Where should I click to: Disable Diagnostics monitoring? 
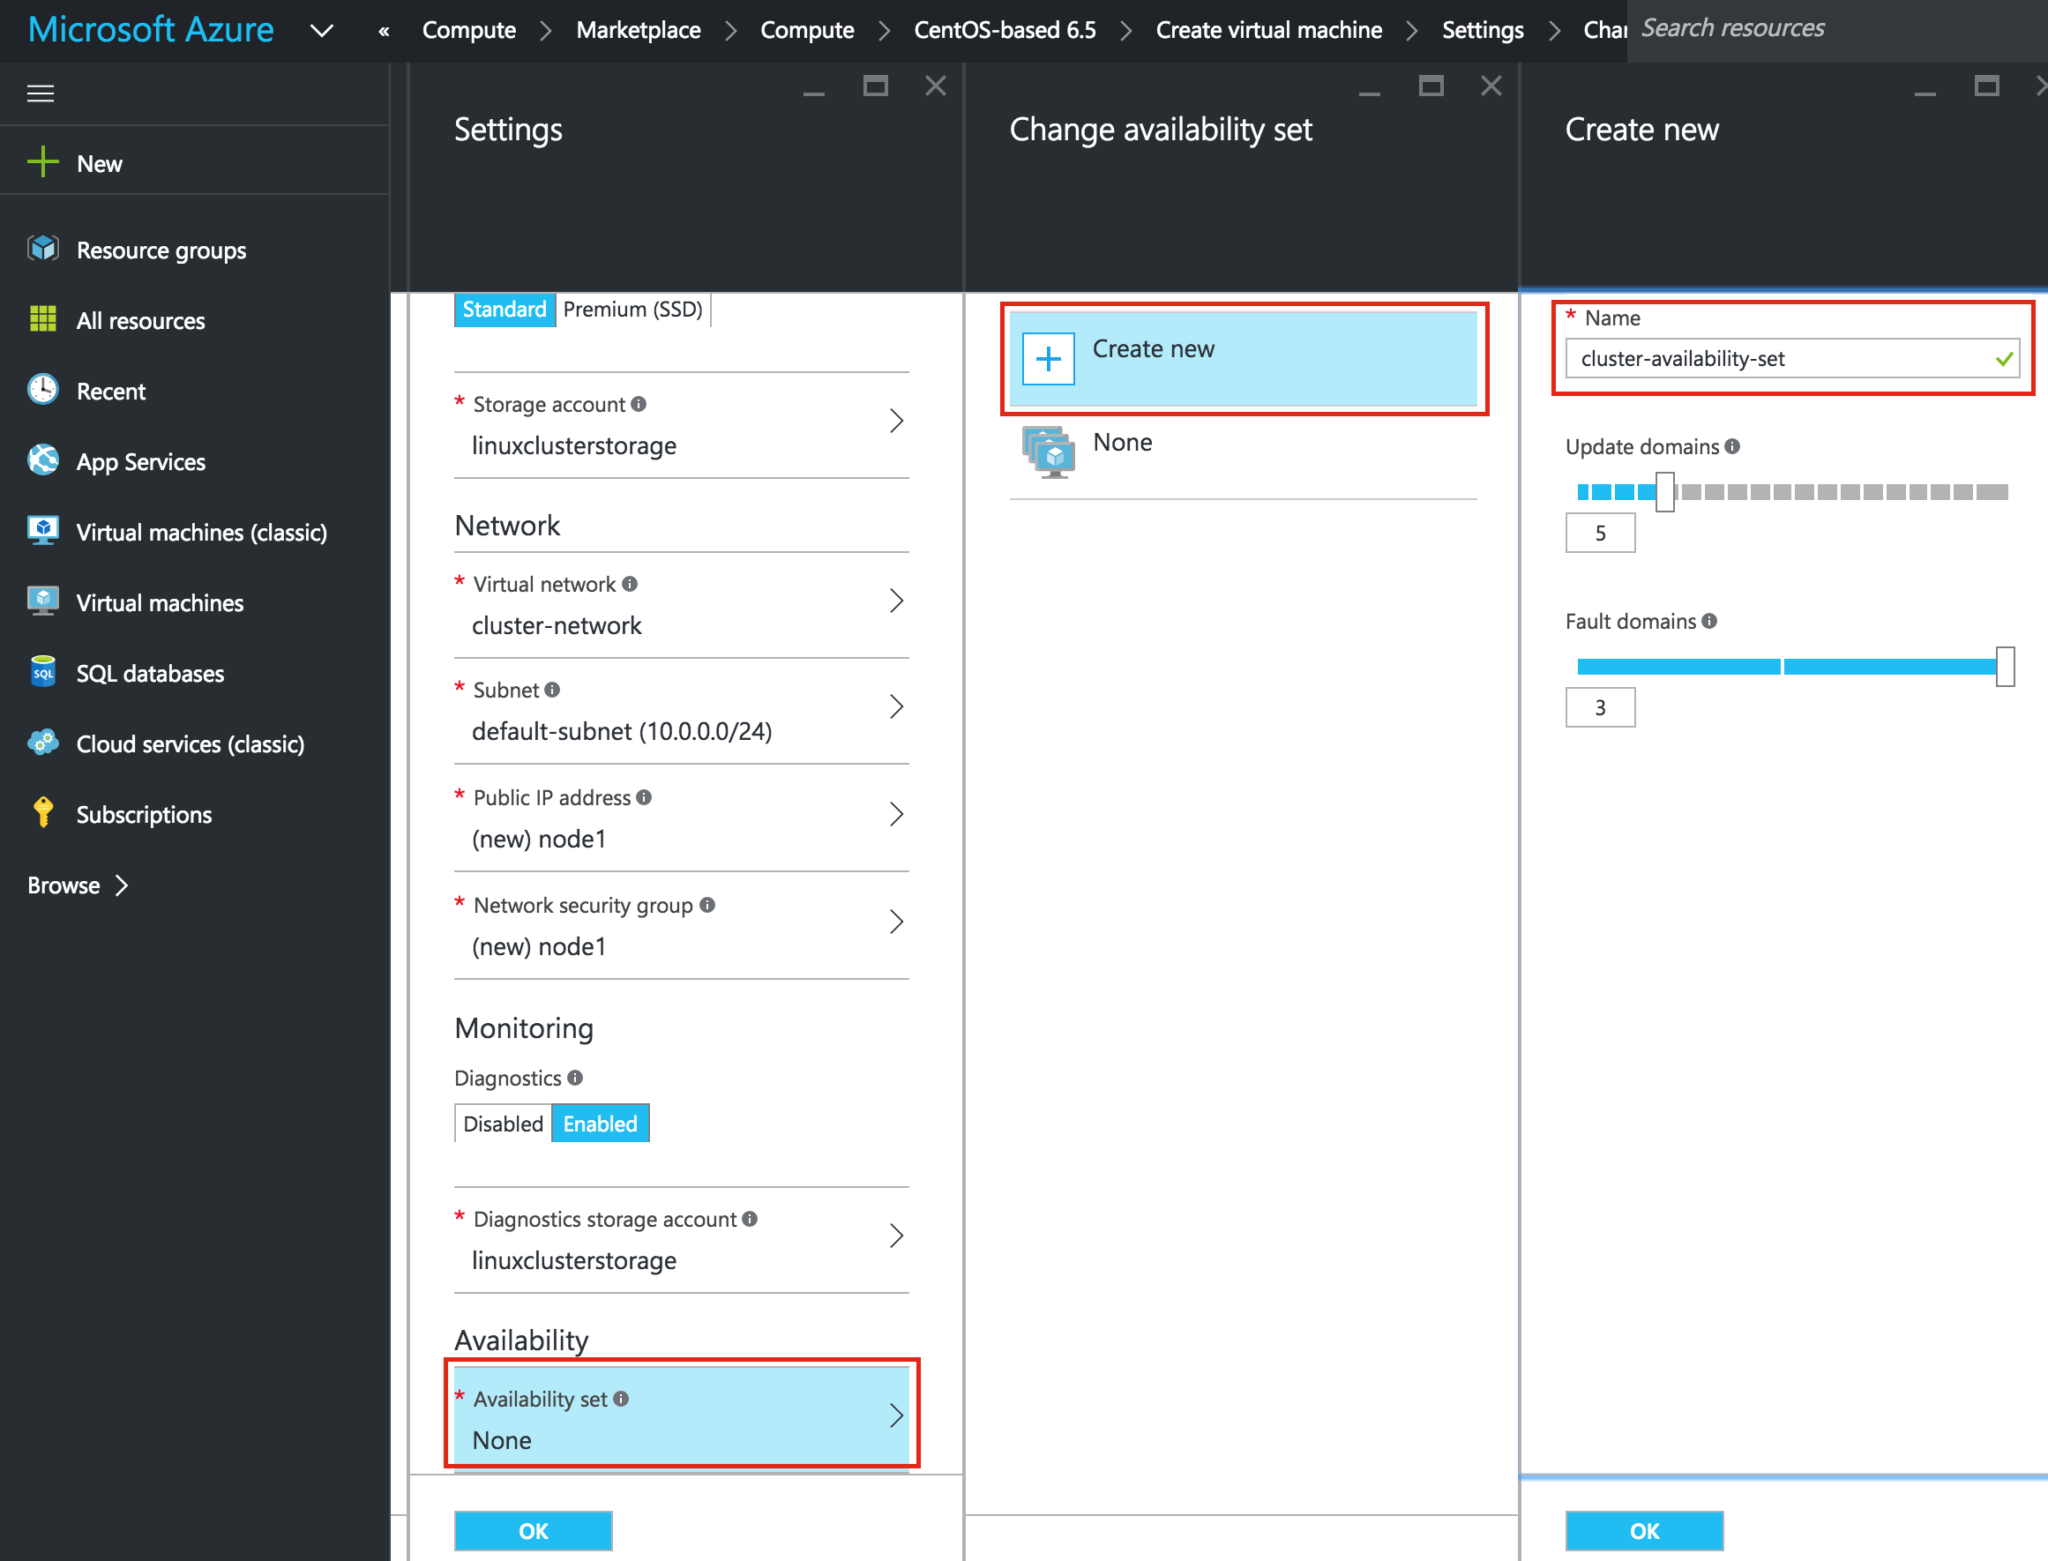(x=503, y=1122)
